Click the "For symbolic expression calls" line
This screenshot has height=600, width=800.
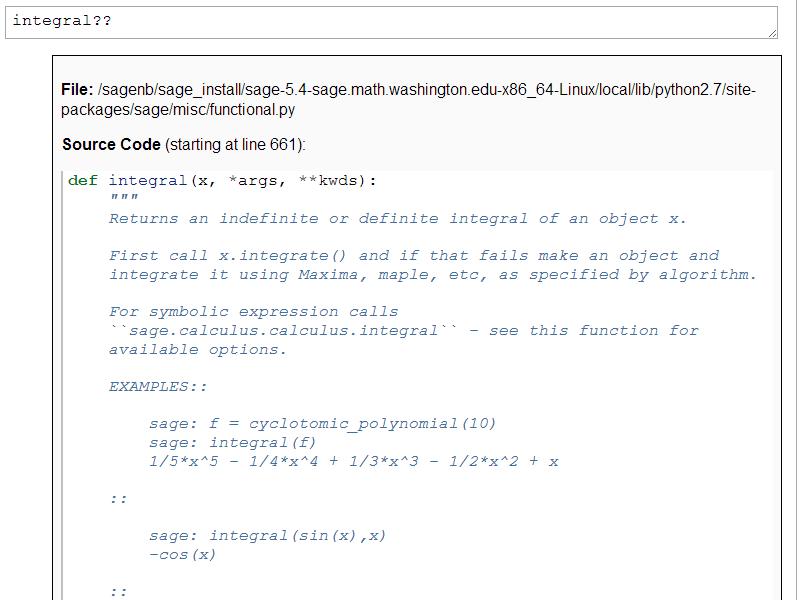point(254,312)
